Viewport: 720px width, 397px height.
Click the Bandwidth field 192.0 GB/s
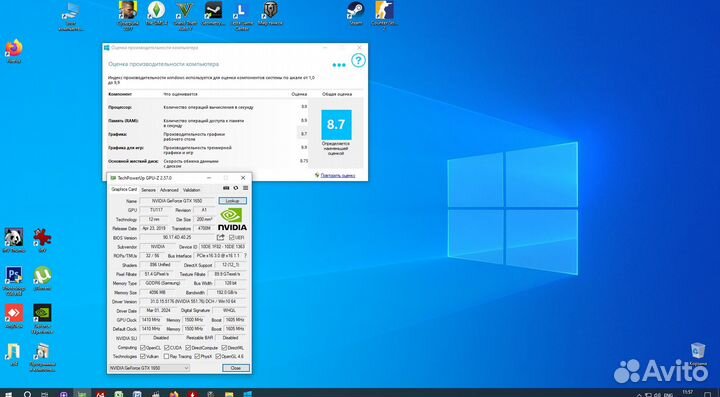(227, 292)
